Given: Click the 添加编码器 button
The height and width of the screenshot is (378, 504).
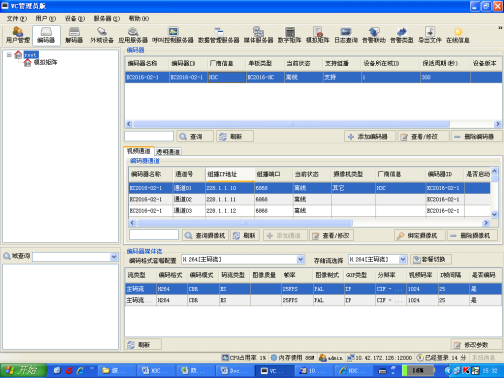Looking at the screenshot, I should [x=370, y=137].
